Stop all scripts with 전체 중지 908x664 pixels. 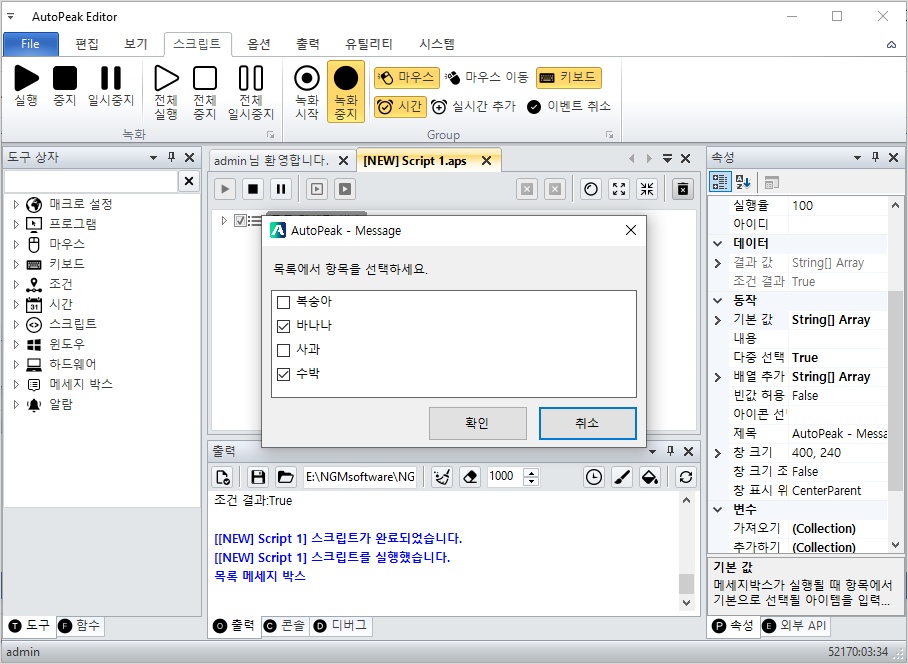pyautogui.click(x=205, y=91)
